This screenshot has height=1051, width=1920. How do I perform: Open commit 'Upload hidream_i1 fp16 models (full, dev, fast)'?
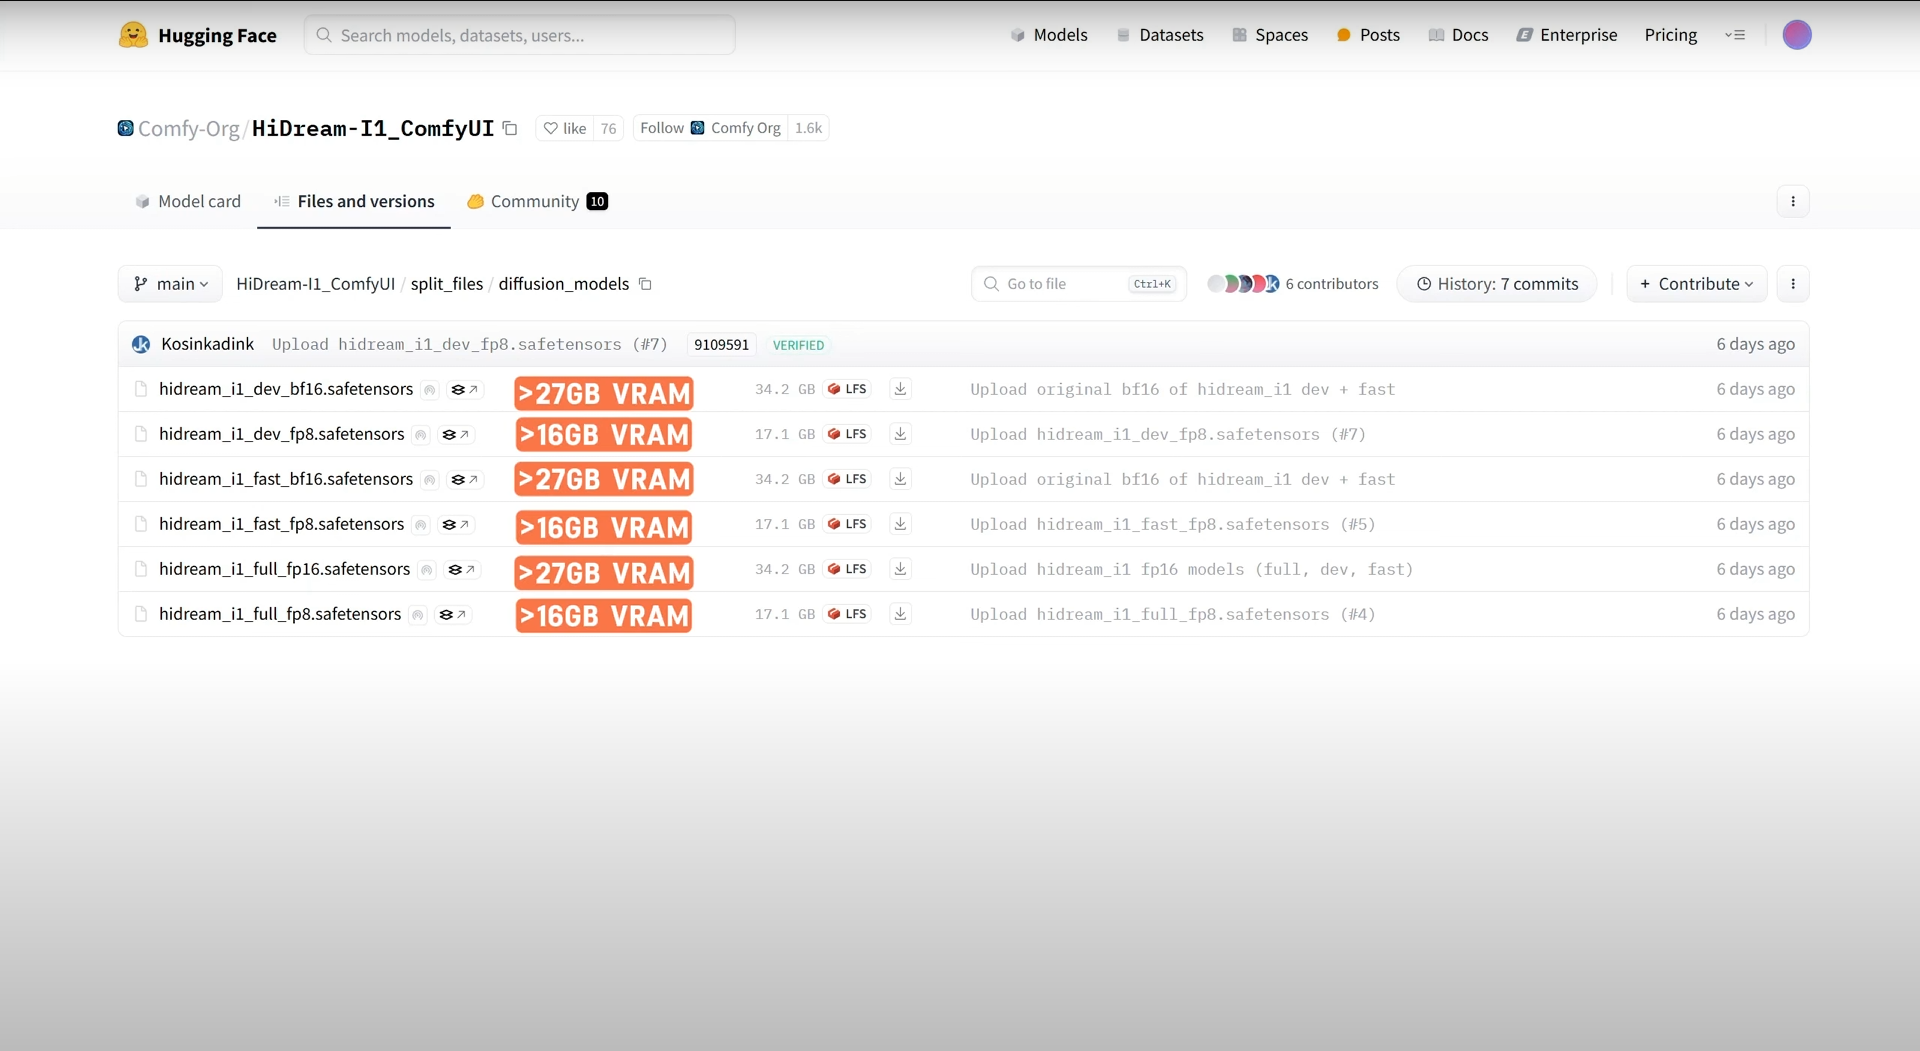tap(1192, 569)
